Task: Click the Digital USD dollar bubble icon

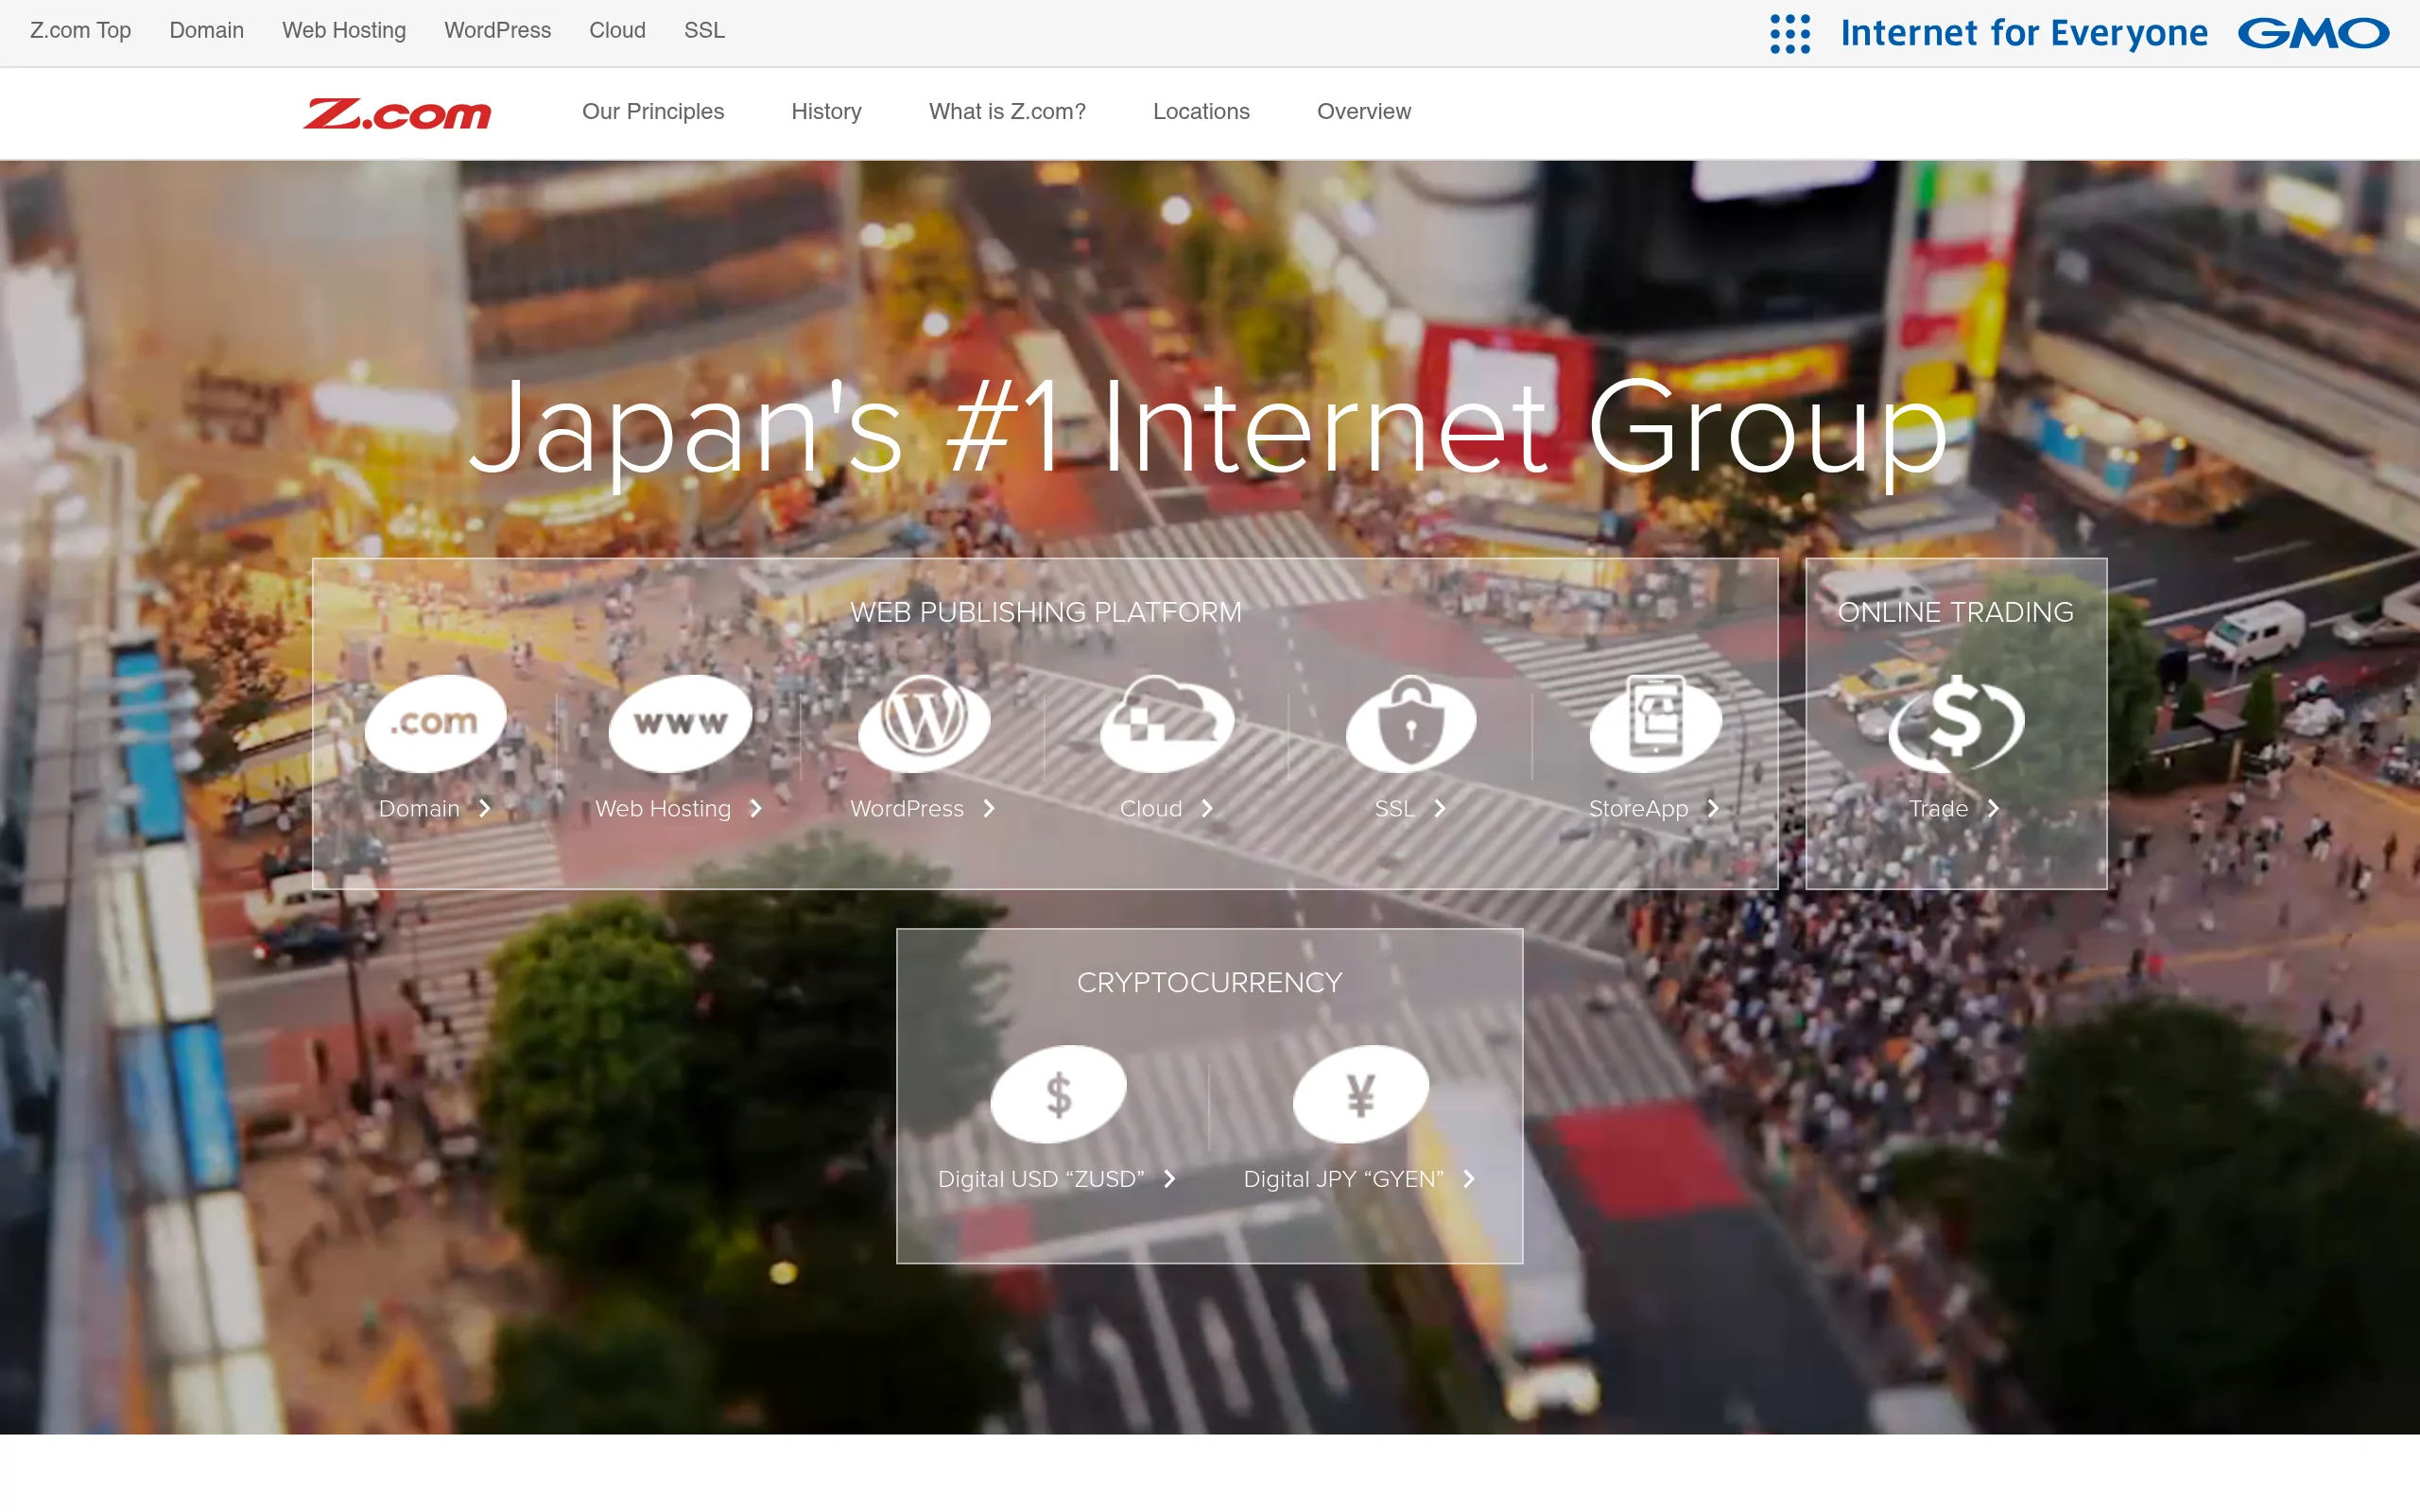Action: coord(1058,1094)
